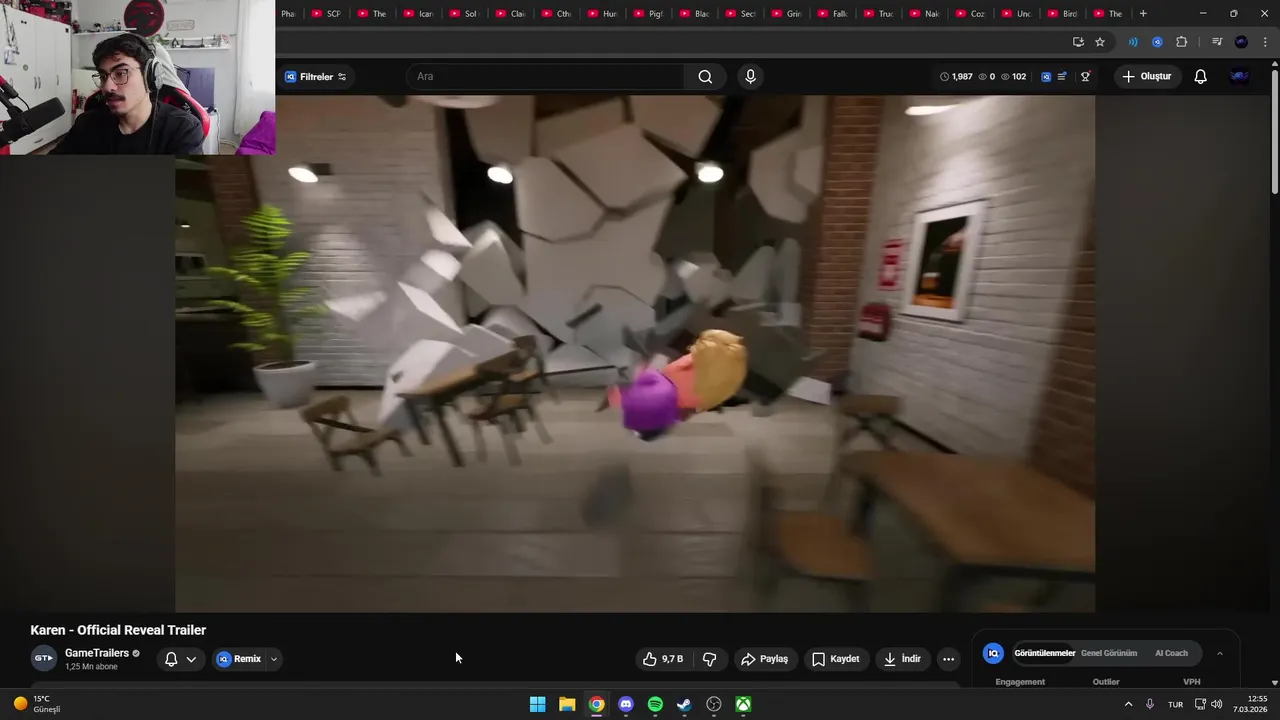1280x720 pixels.
Task: Save the video with Kaydet button
Action: point(836,659)
